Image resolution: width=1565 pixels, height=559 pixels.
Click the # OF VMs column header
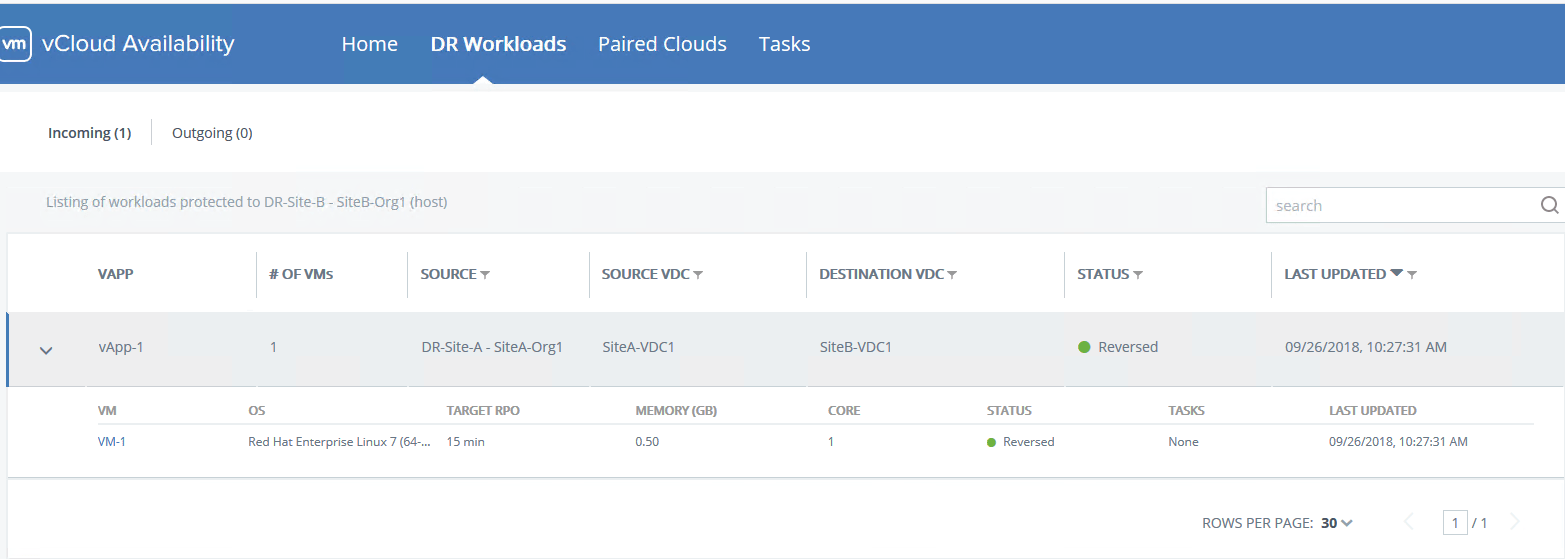(301, 274)
